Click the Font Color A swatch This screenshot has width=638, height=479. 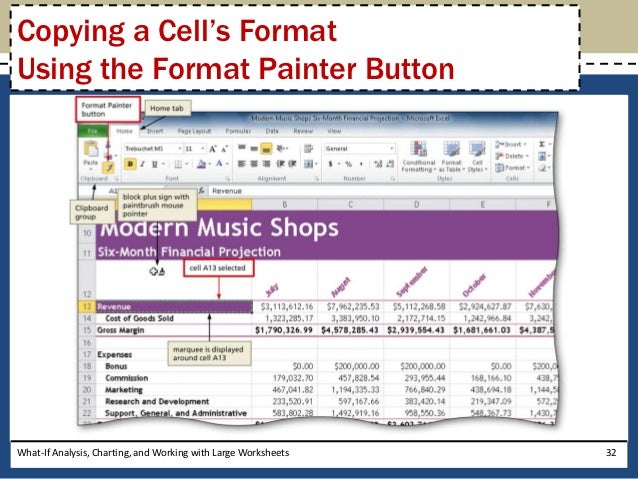tap(219, 164)
